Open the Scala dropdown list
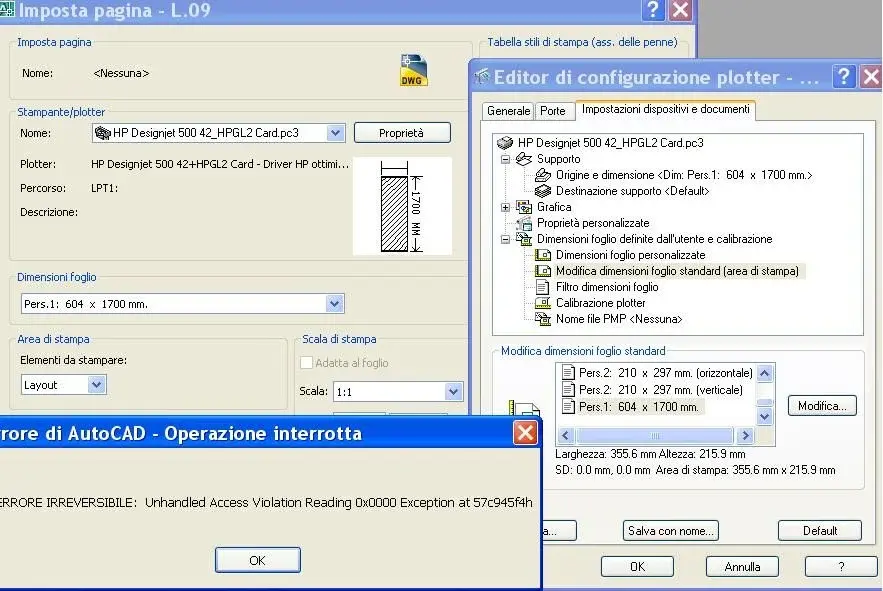883x591 pixels. coord(453,392)
